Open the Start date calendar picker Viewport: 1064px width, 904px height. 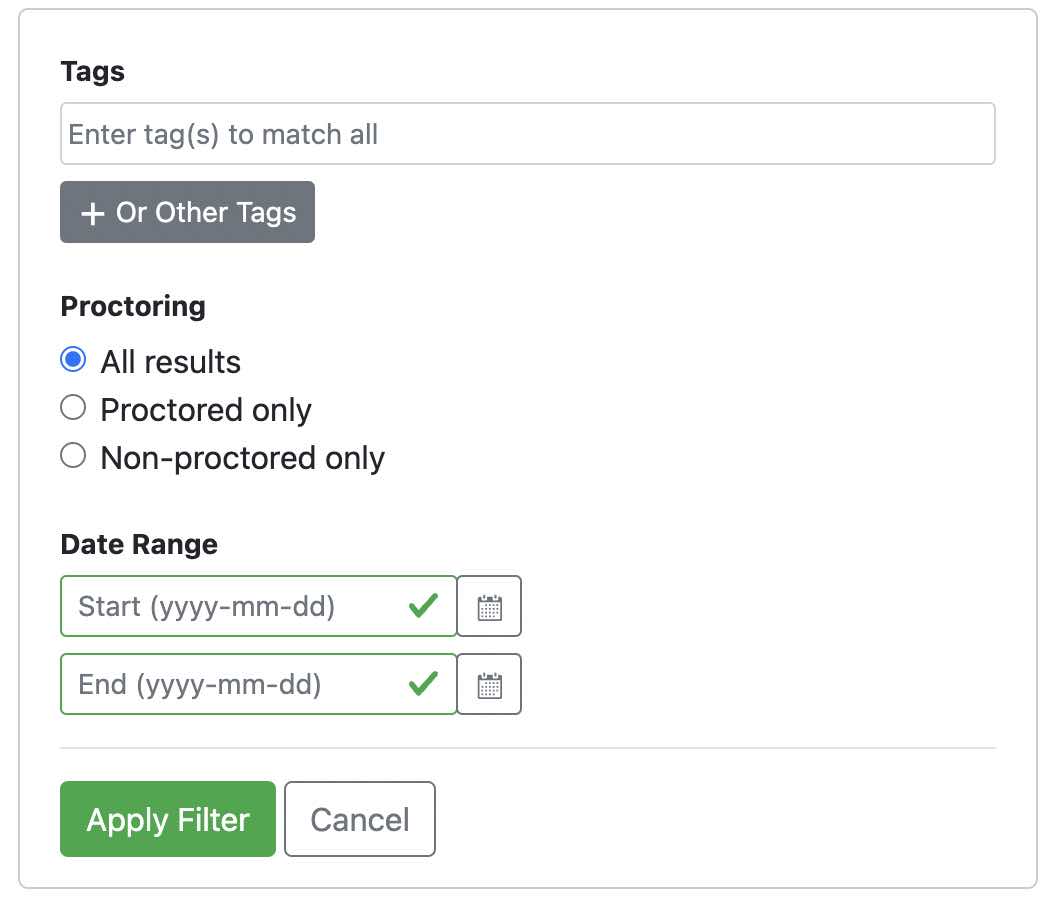pyautogui.click(x=489, y=606)
